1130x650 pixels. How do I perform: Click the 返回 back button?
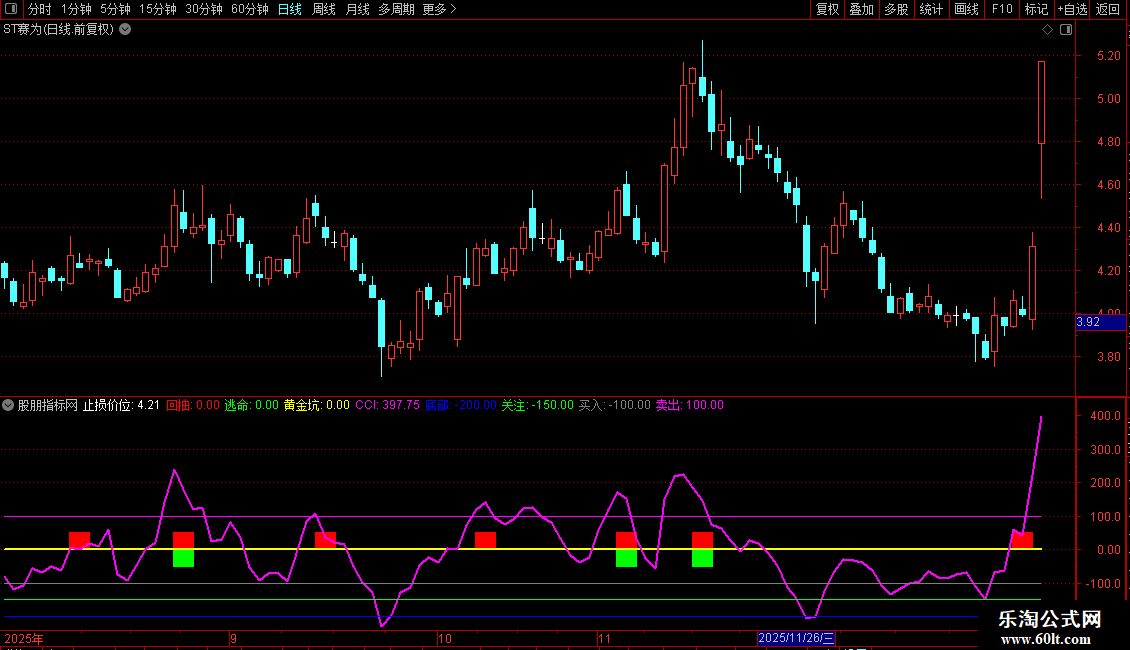click(1108, 9)
